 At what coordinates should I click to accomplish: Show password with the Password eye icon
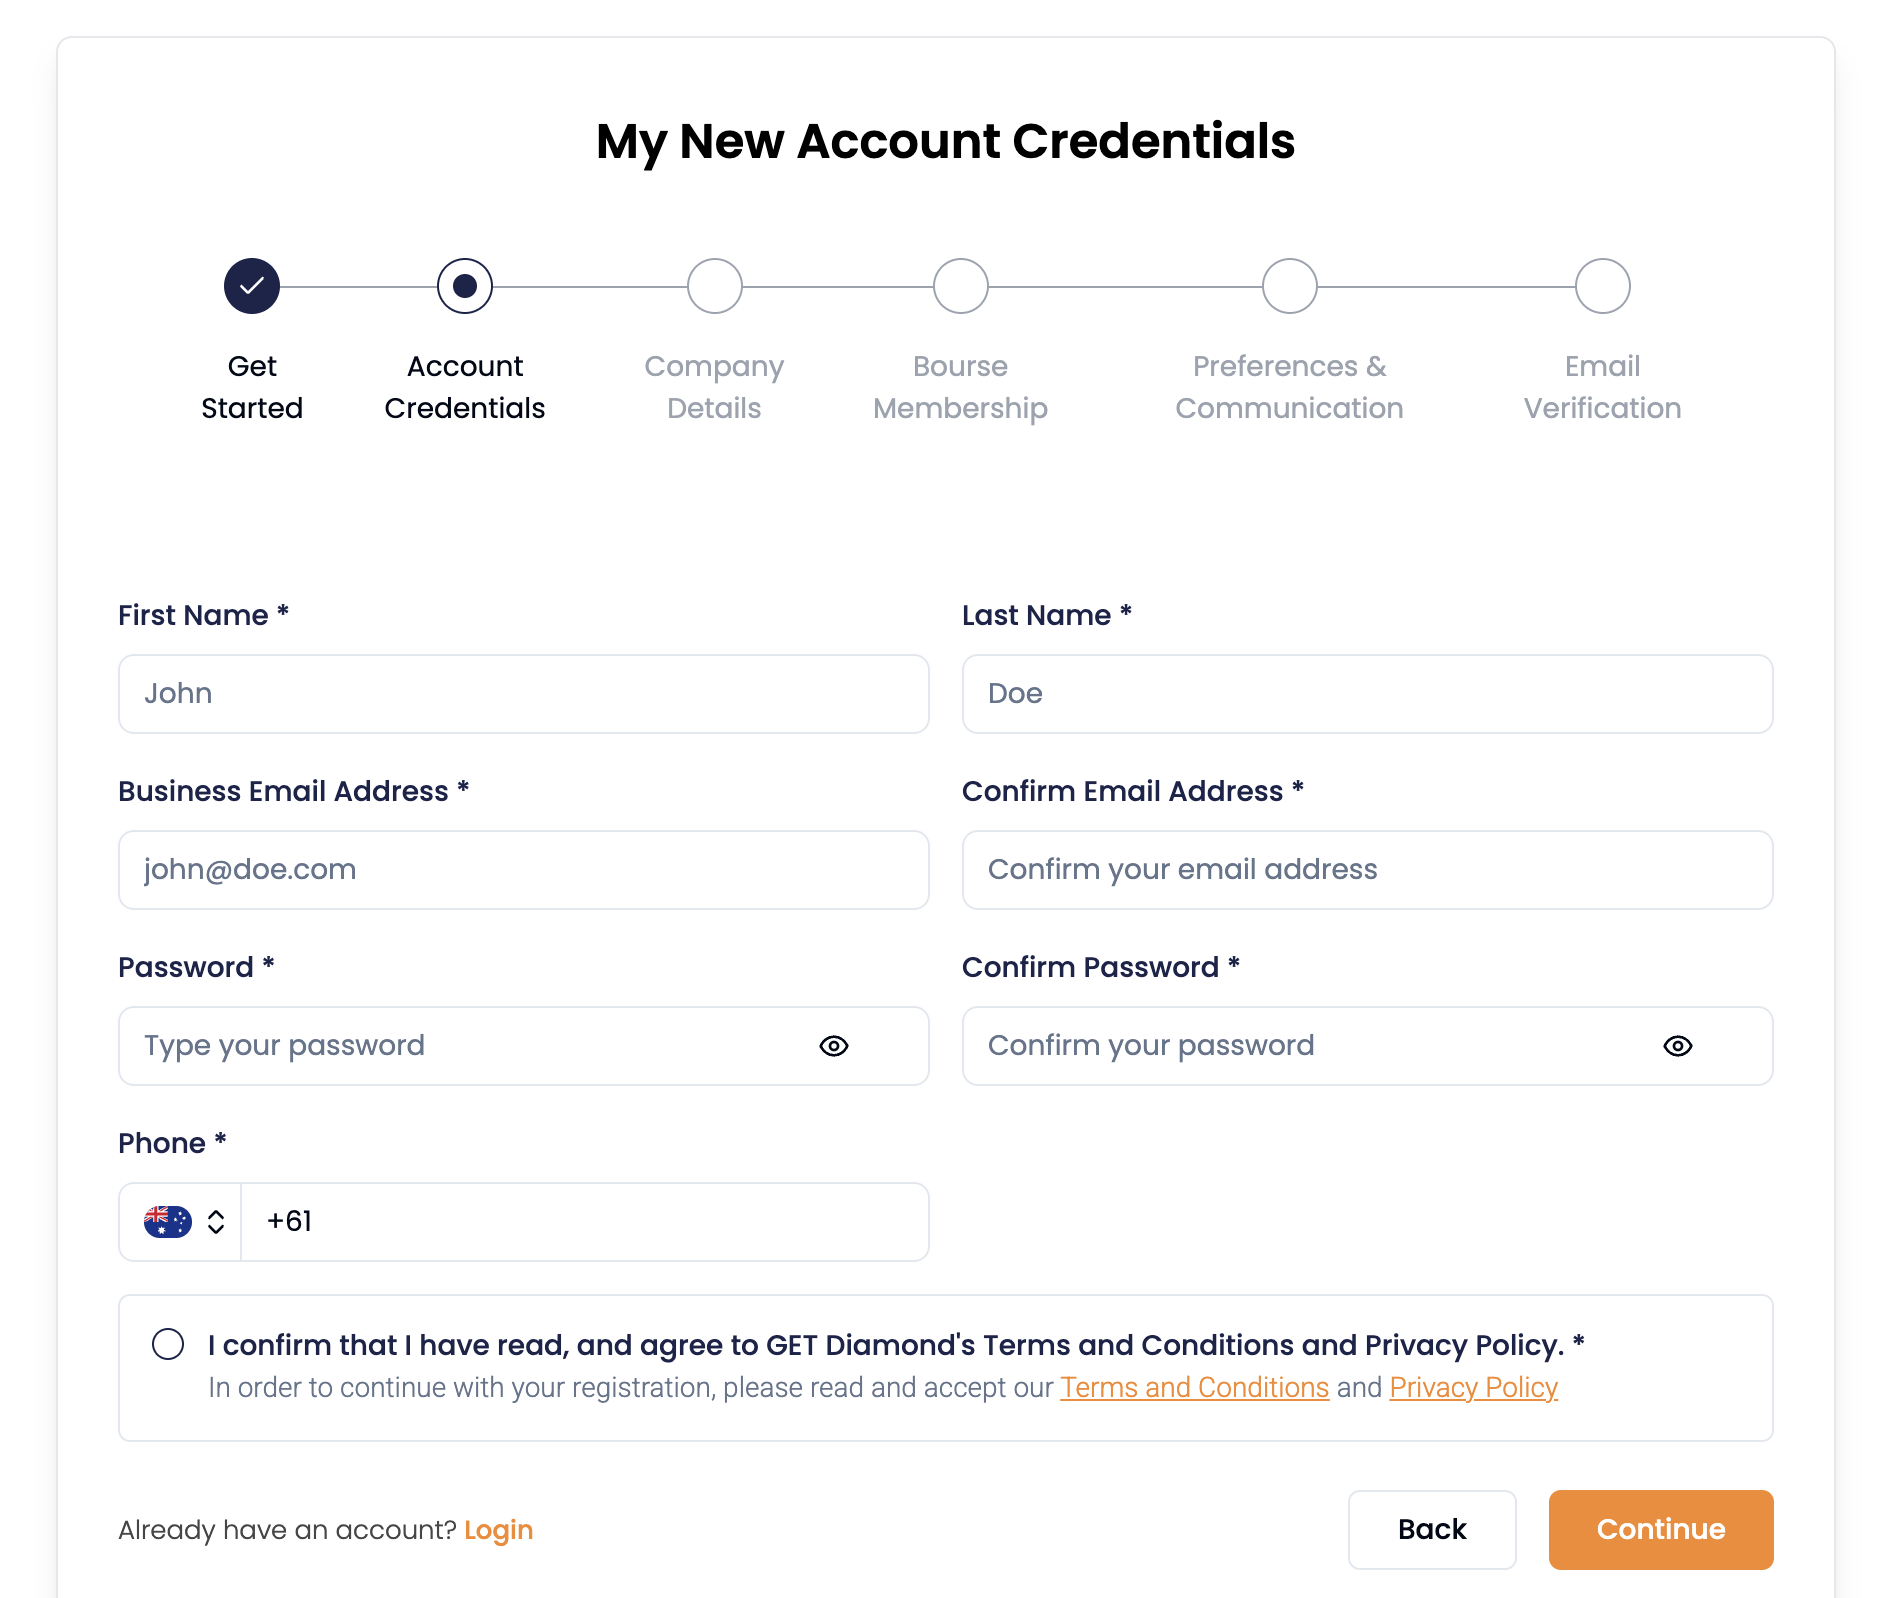click(x=834, y=1046)
